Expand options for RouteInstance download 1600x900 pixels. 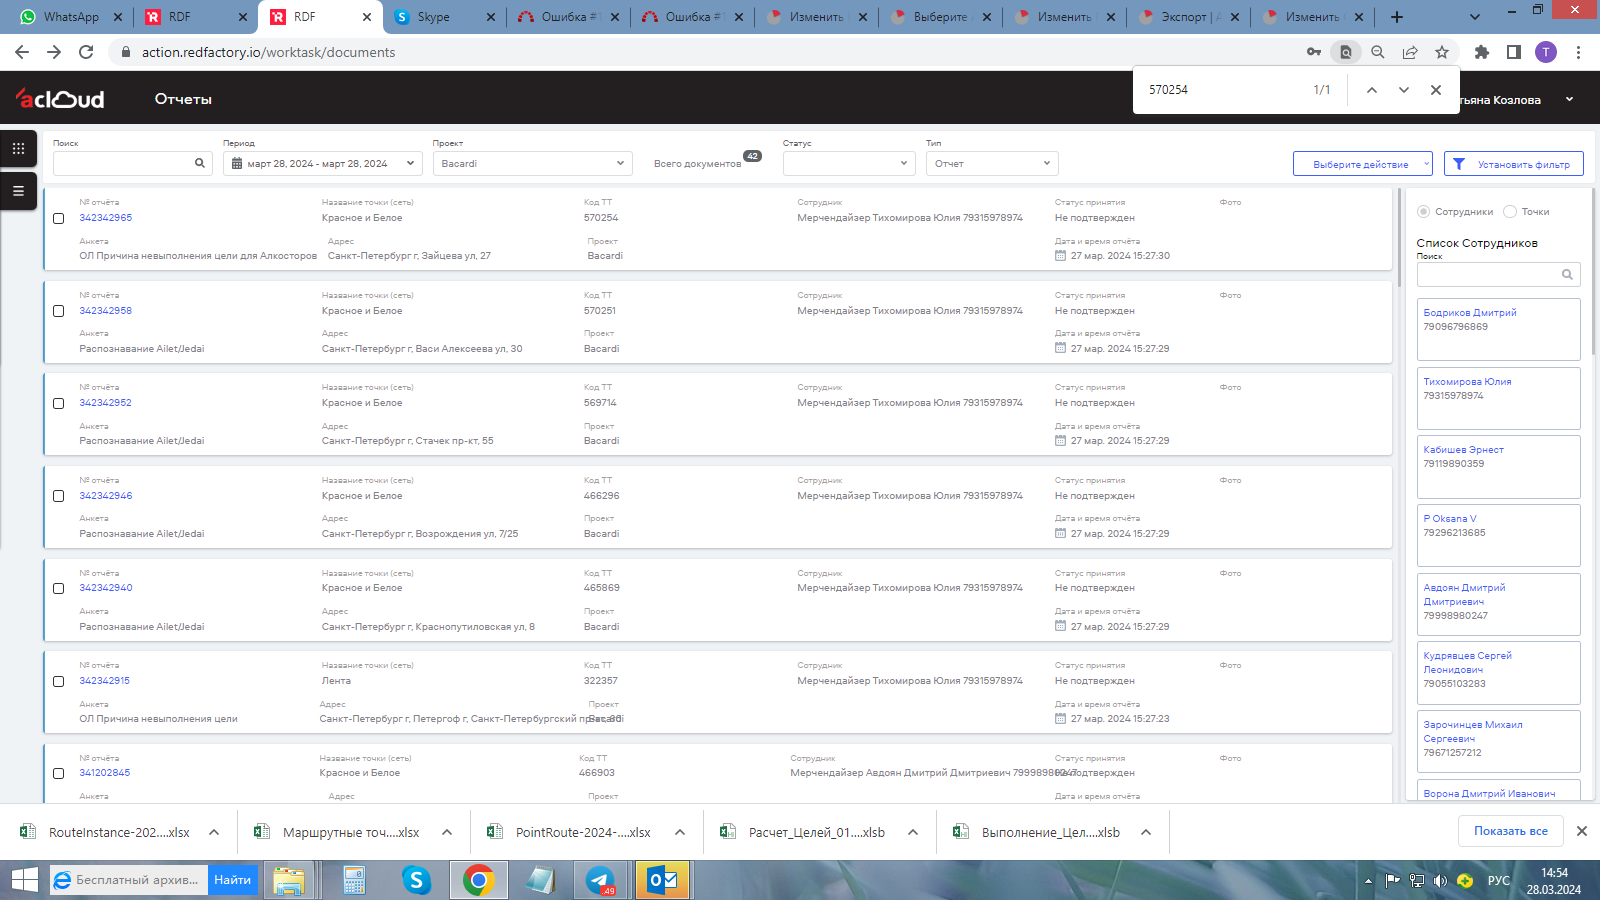point(214,832)
